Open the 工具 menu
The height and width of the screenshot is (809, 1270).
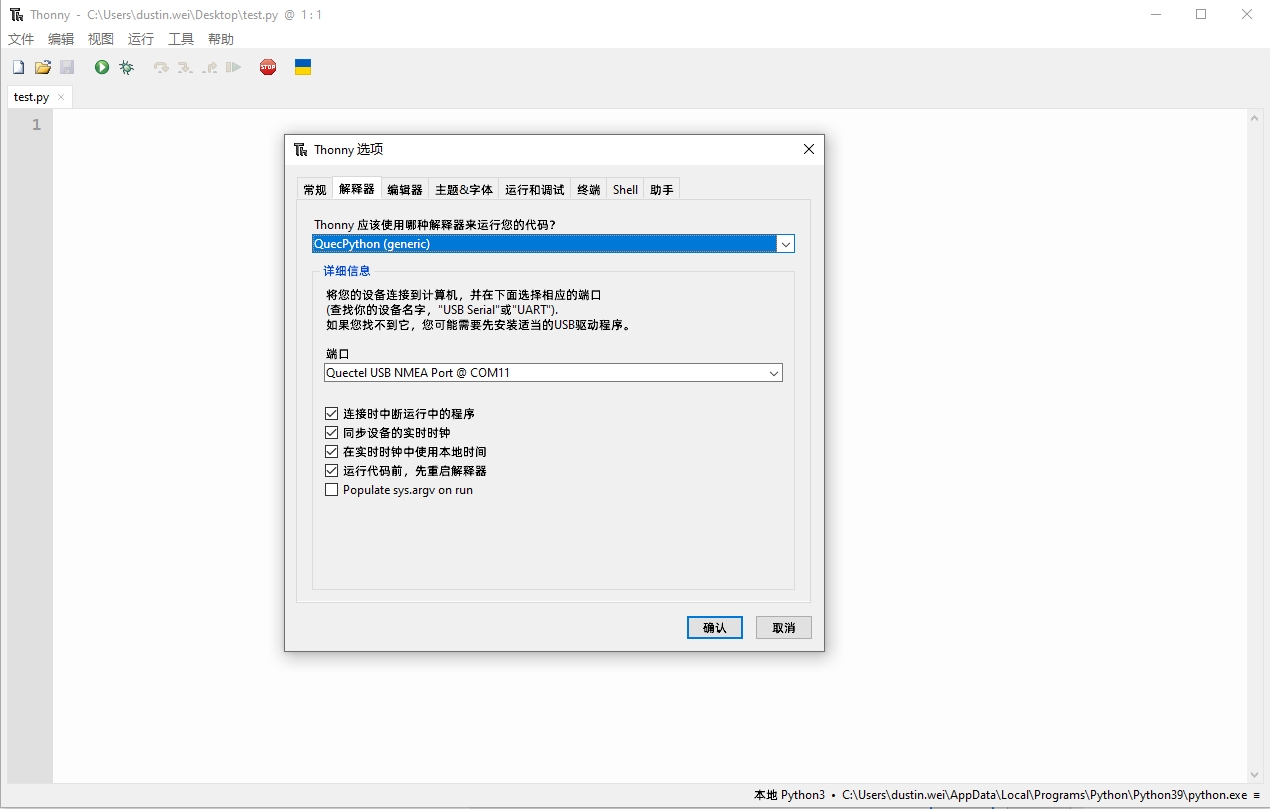click(x=181, y=39)
